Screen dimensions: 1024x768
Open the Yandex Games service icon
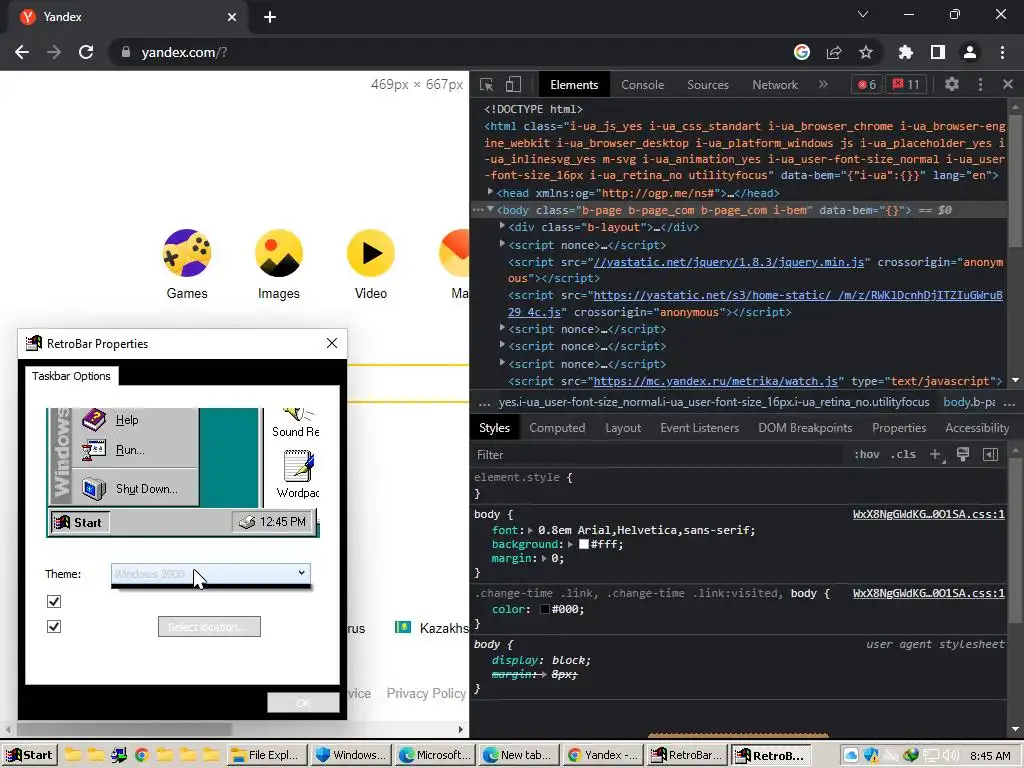[187, 253]
